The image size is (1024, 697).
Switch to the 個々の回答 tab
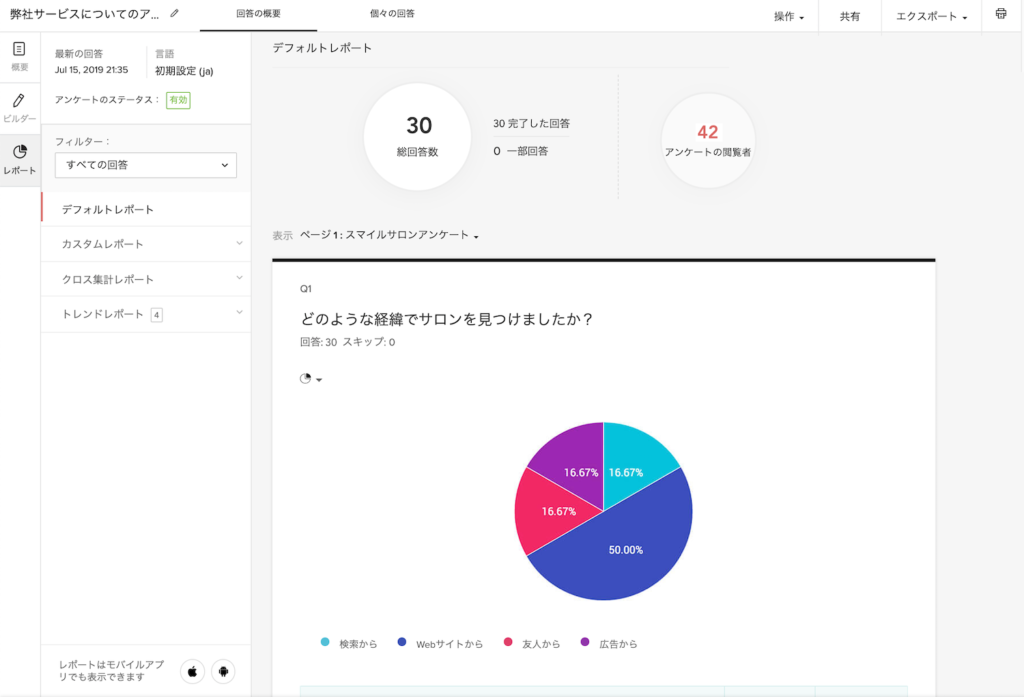(392, 14)
